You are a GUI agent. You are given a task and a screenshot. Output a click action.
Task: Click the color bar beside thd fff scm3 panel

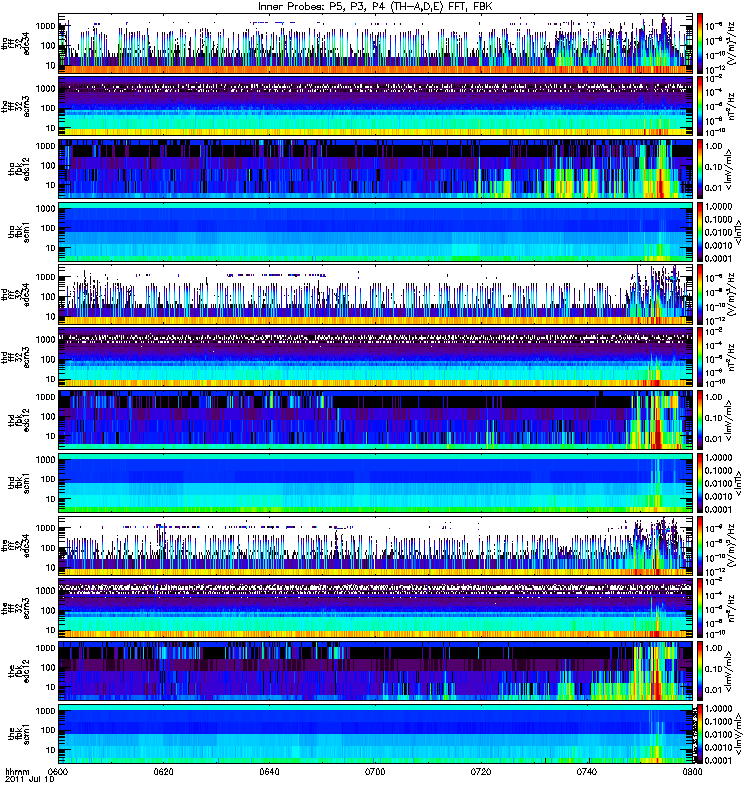700,357
